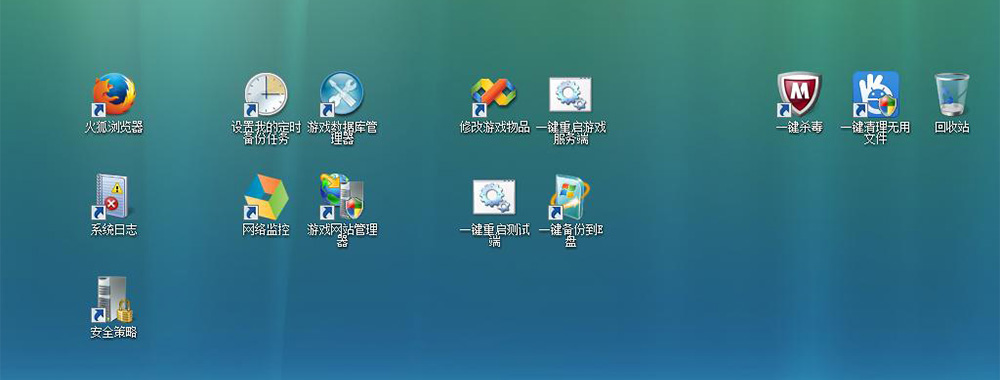Click the 安全策略 server lock icon
The image size is (1000, 380).
point(114,299)
